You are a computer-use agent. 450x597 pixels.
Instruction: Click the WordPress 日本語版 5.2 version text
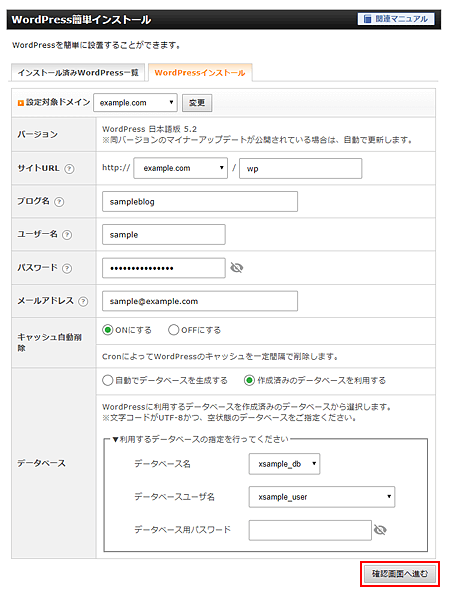tap(150, 129)
